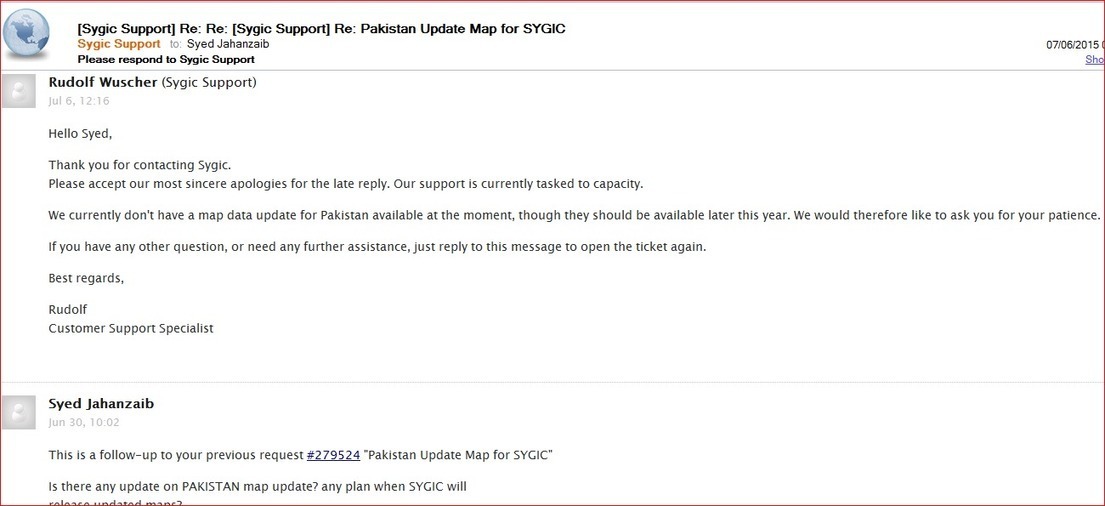
Task: Click avatar beside the Jun 30 message
Action: pos(19,412)
